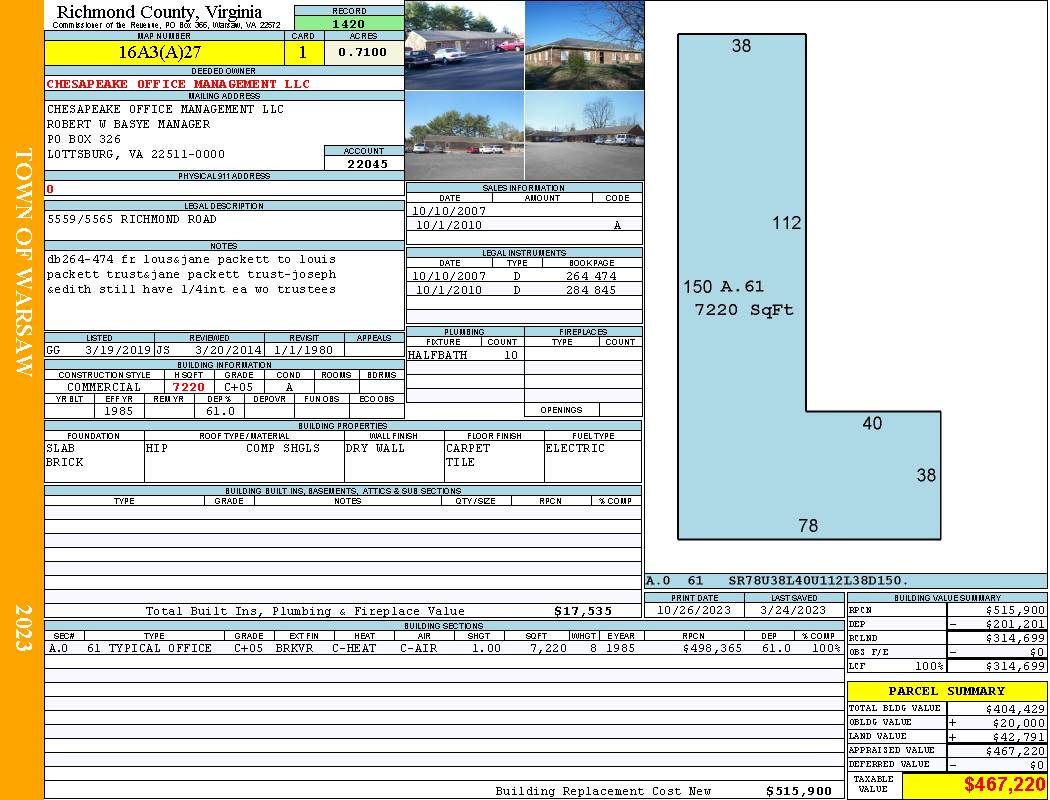1050x800 pixels.
Task: Click appraised value $467,220
Action: [x=1015, y=751]
